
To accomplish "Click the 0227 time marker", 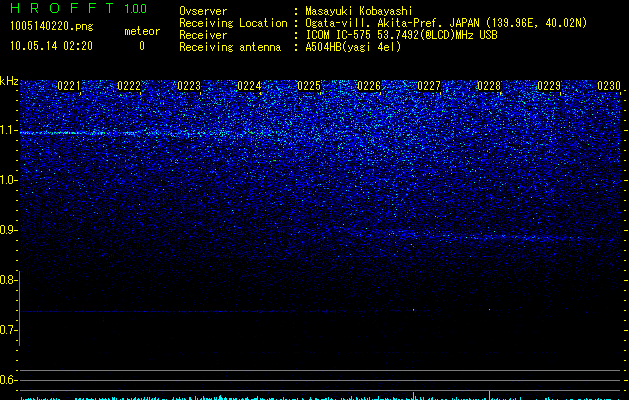I will tap(429, 86).
